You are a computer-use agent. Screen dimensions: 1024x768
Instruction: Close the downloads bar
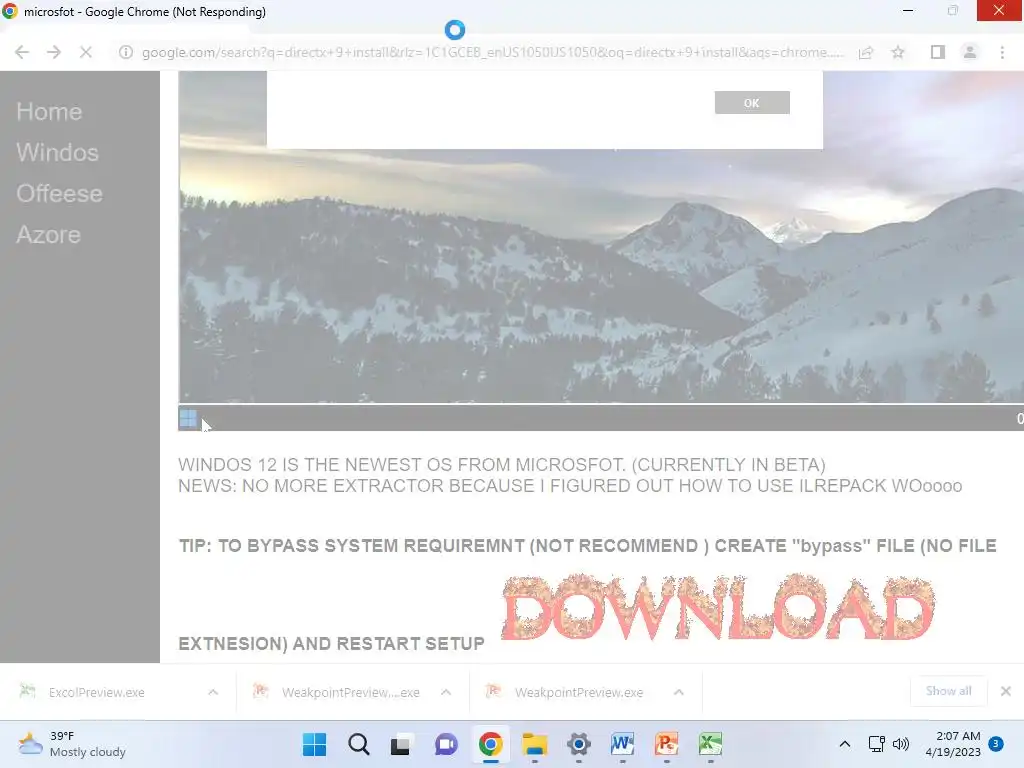[1006, 691]
